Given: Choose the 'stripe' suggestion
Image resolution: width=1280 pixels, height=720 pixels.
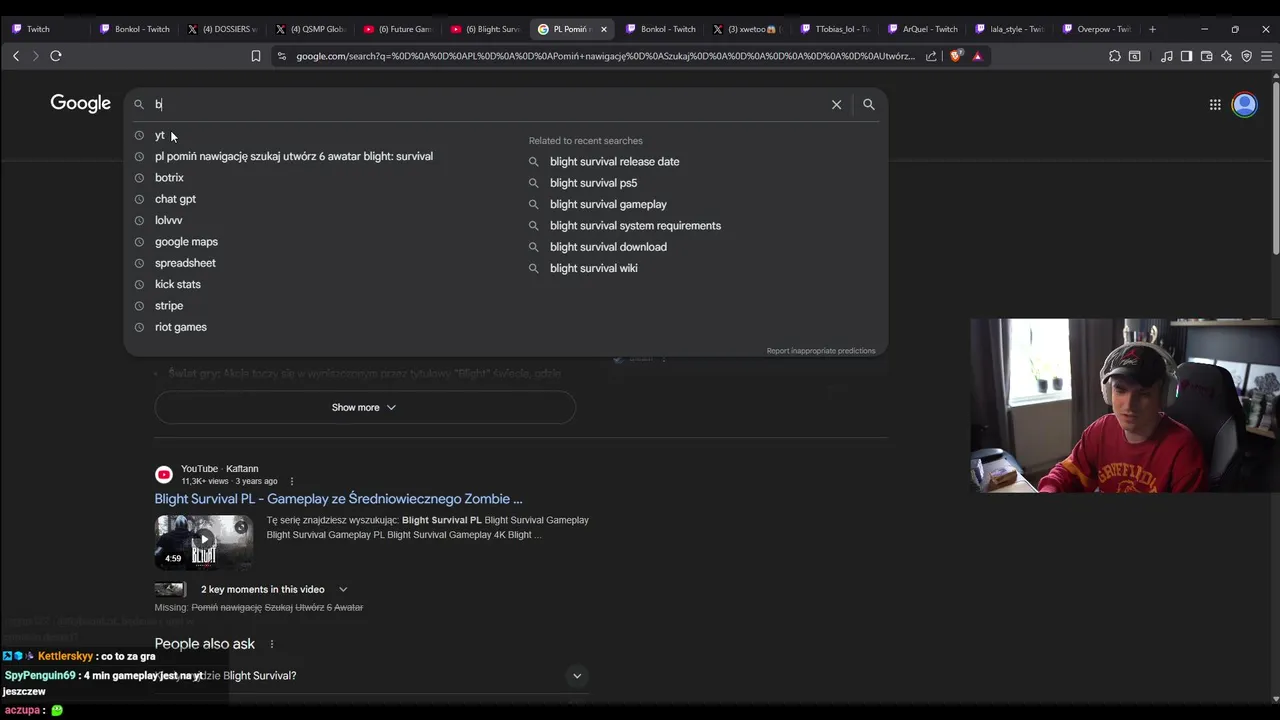Looking at the screenshot, I should [x=169, y=306].
